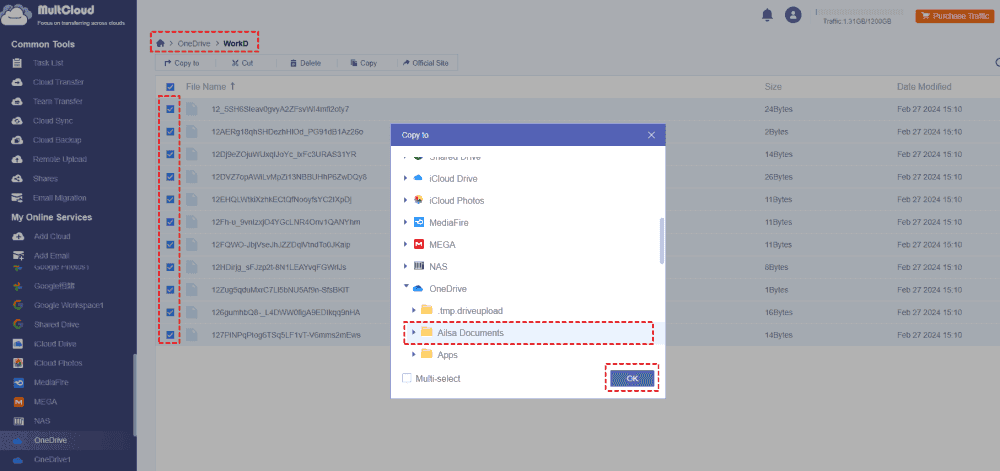The width and height of the screenshot is (1000, 471).
Task: Click Apps folder icon in dialog
Action: pos(427,354)
